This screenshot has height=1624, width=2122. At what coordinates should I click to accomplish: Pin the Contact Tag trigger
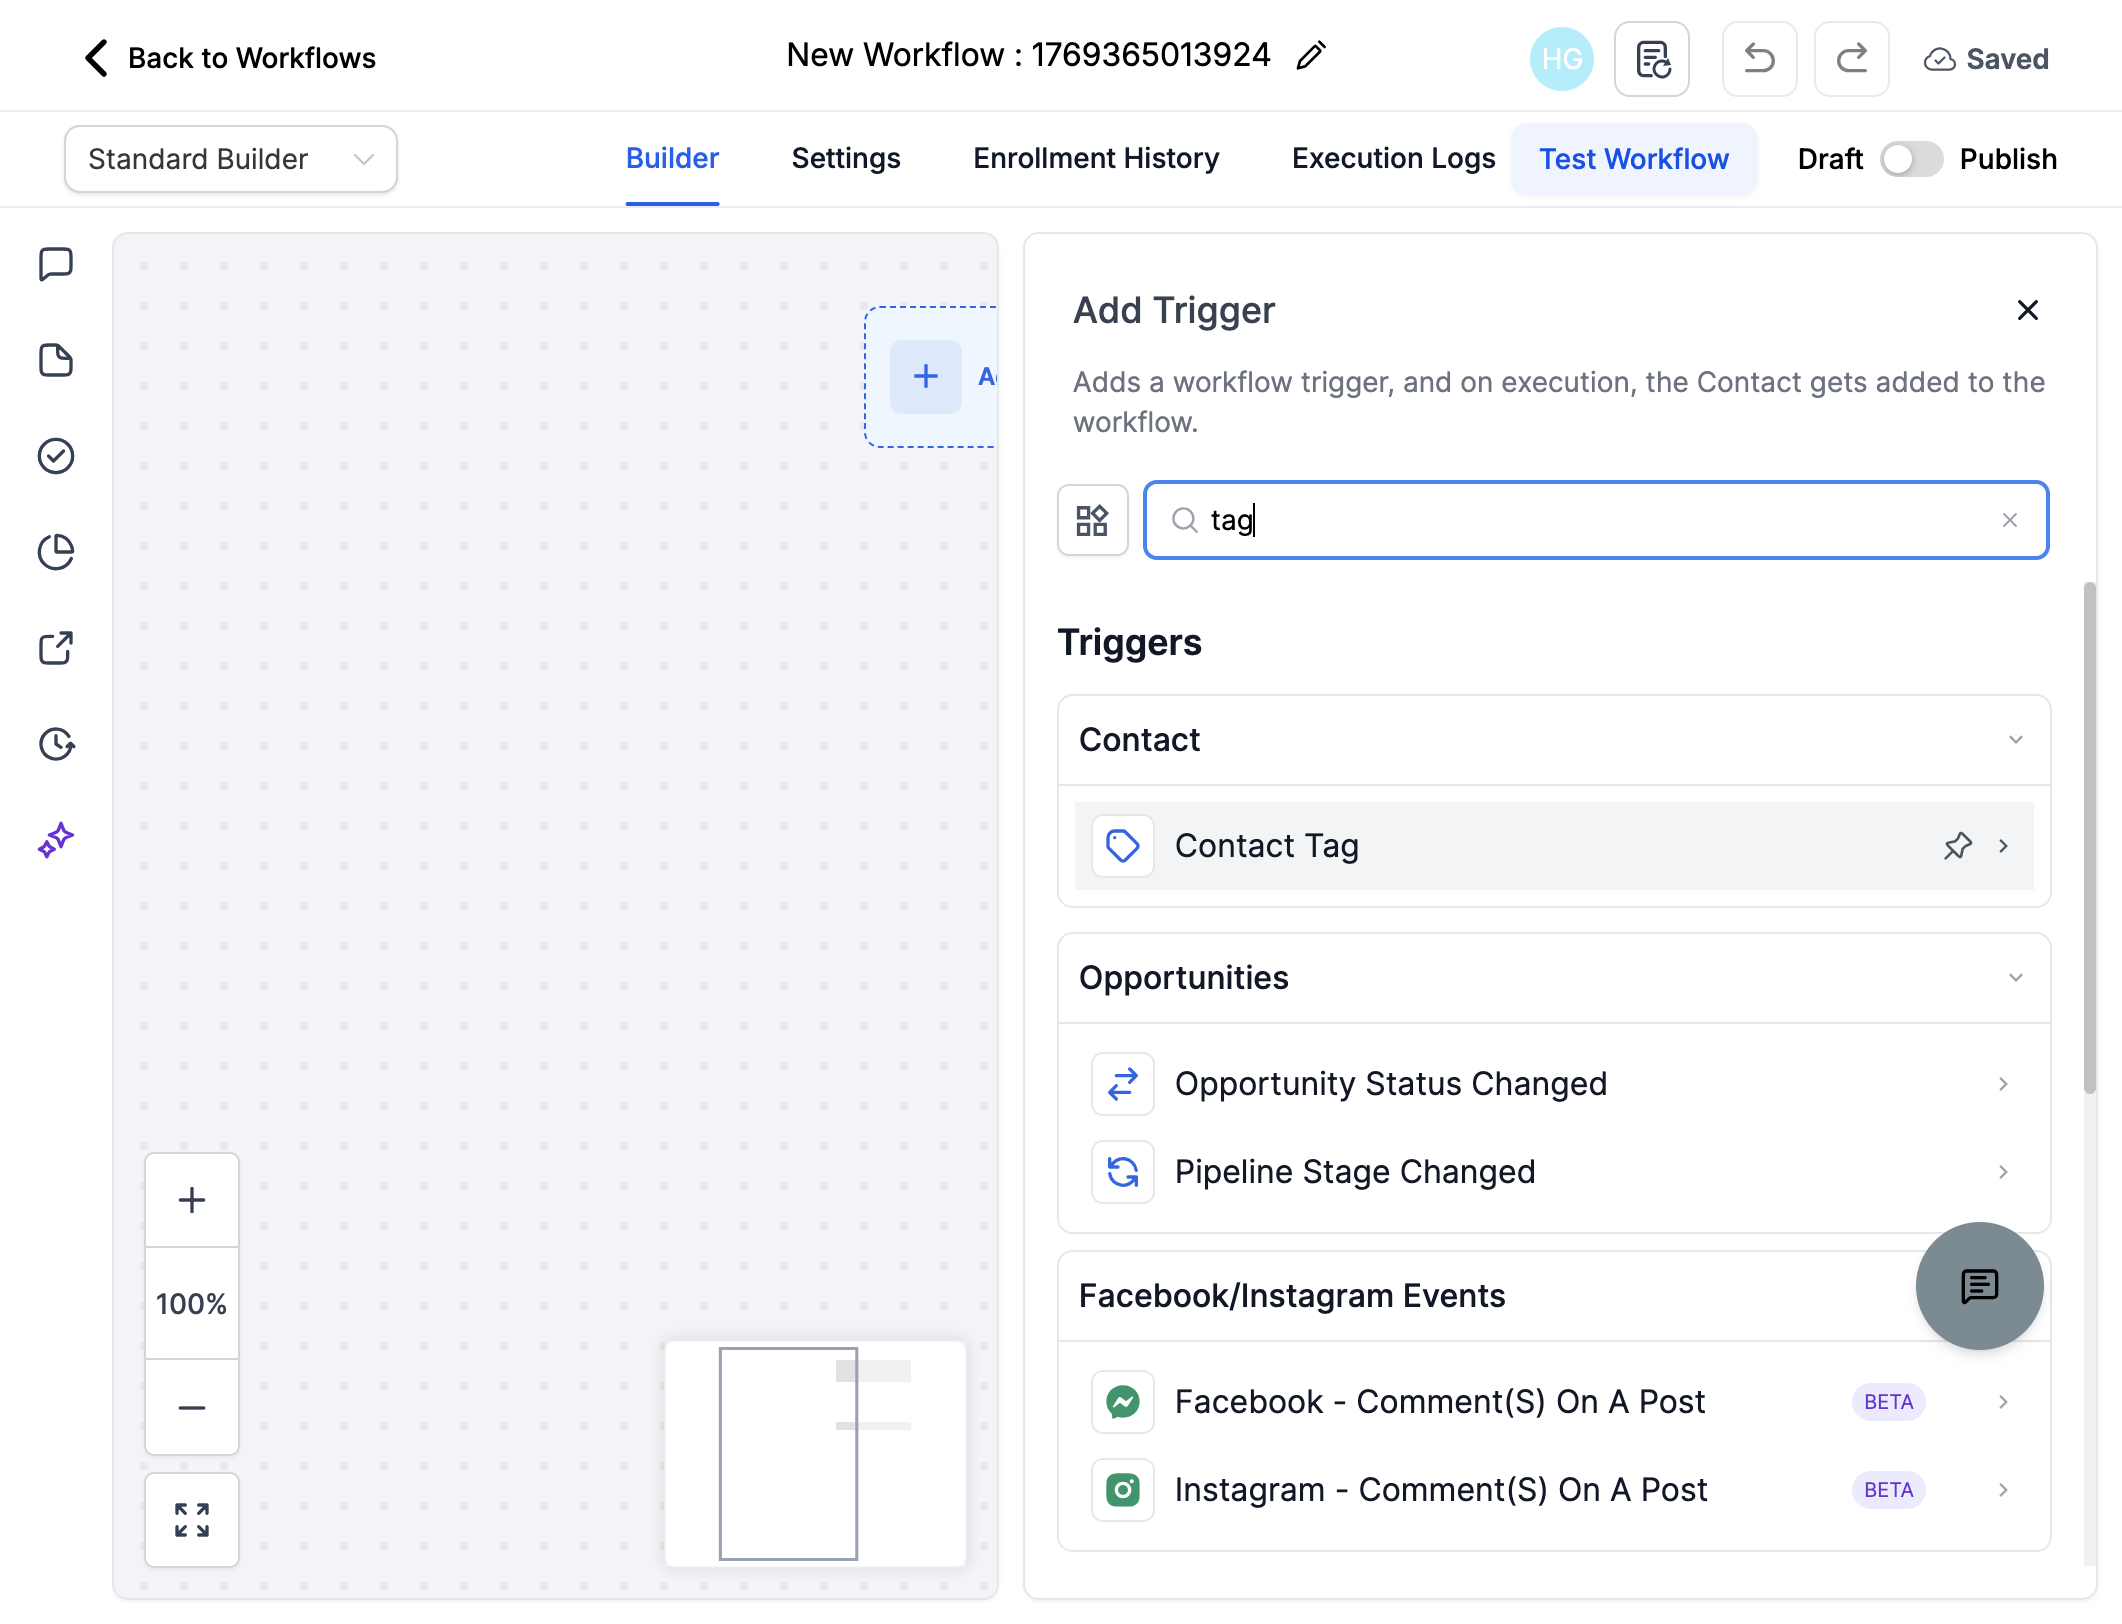coord(1958,846)
